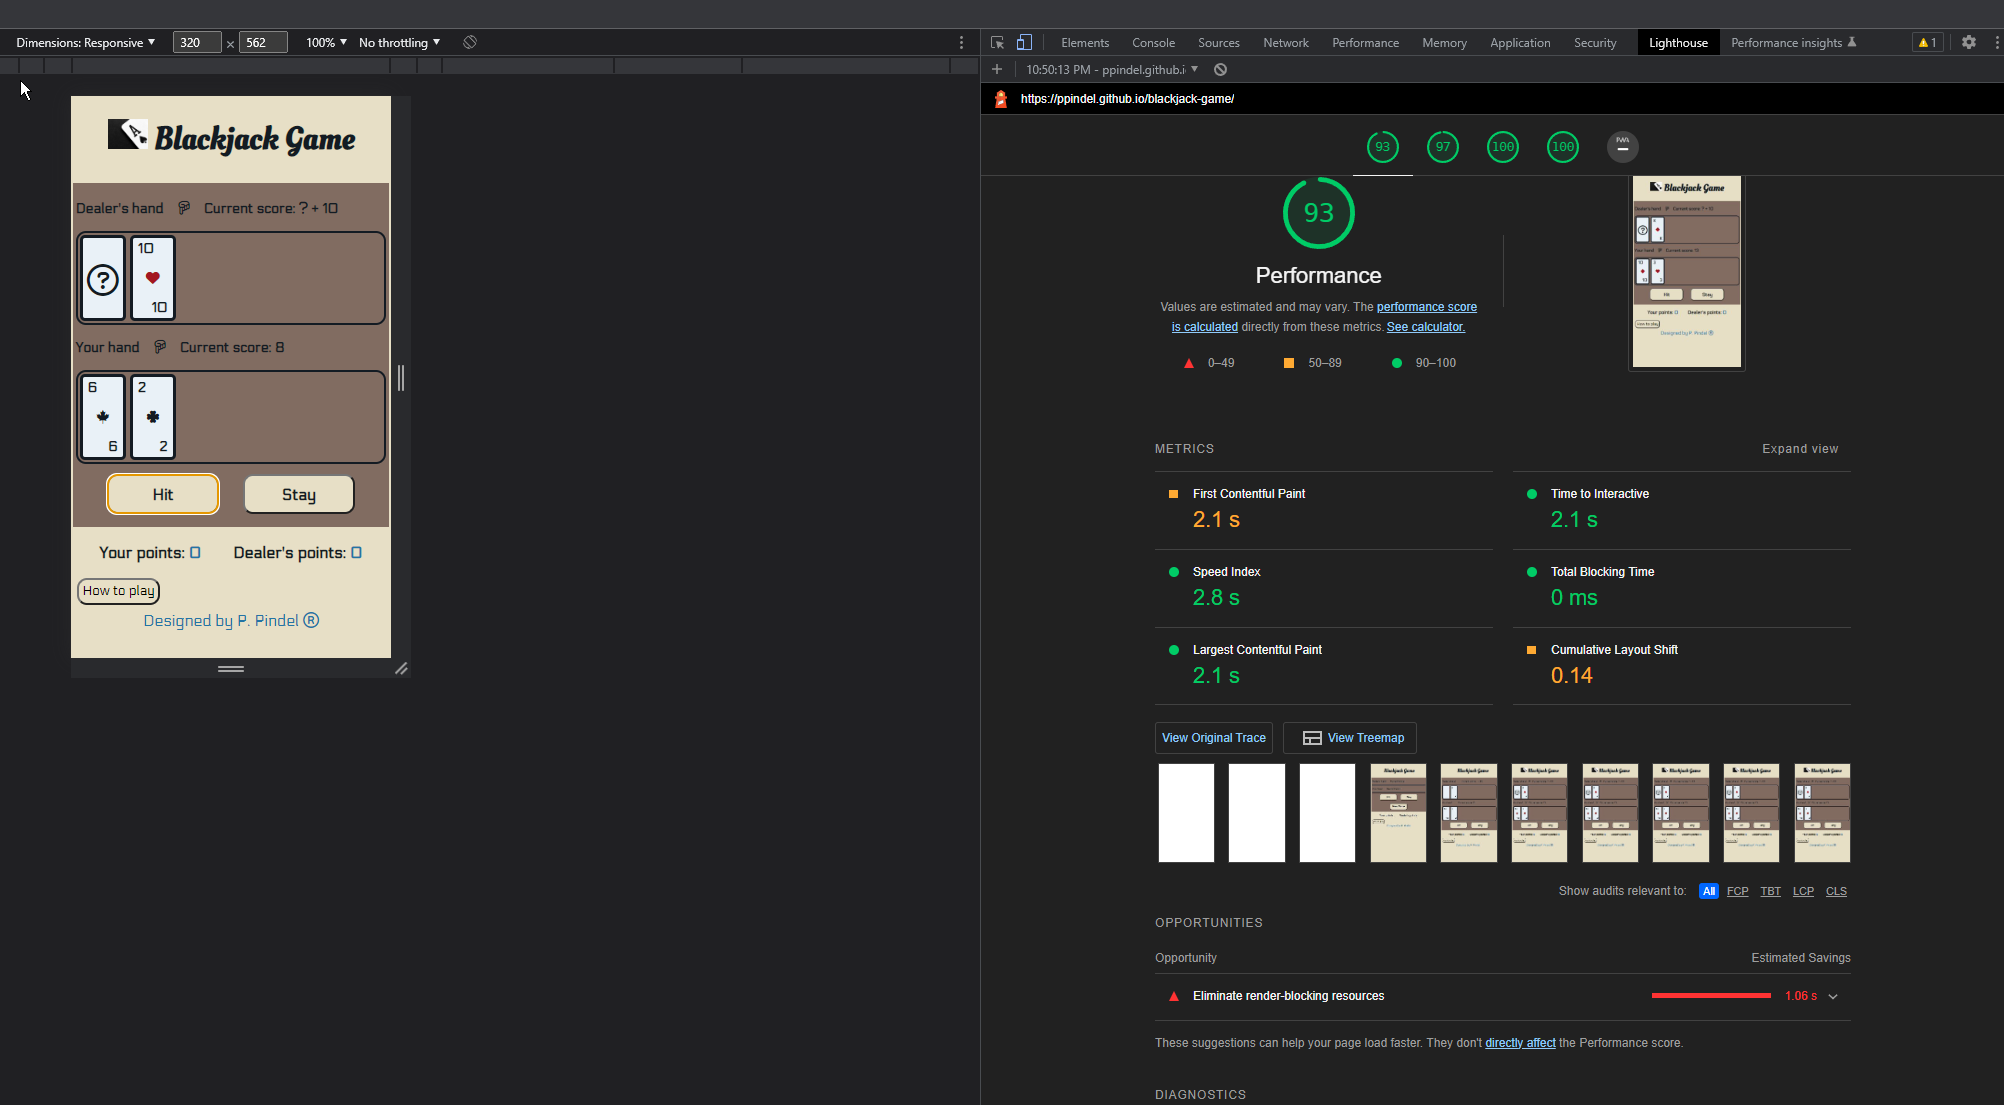Click the yellow warnings counter badge

tap(1927, 42)
